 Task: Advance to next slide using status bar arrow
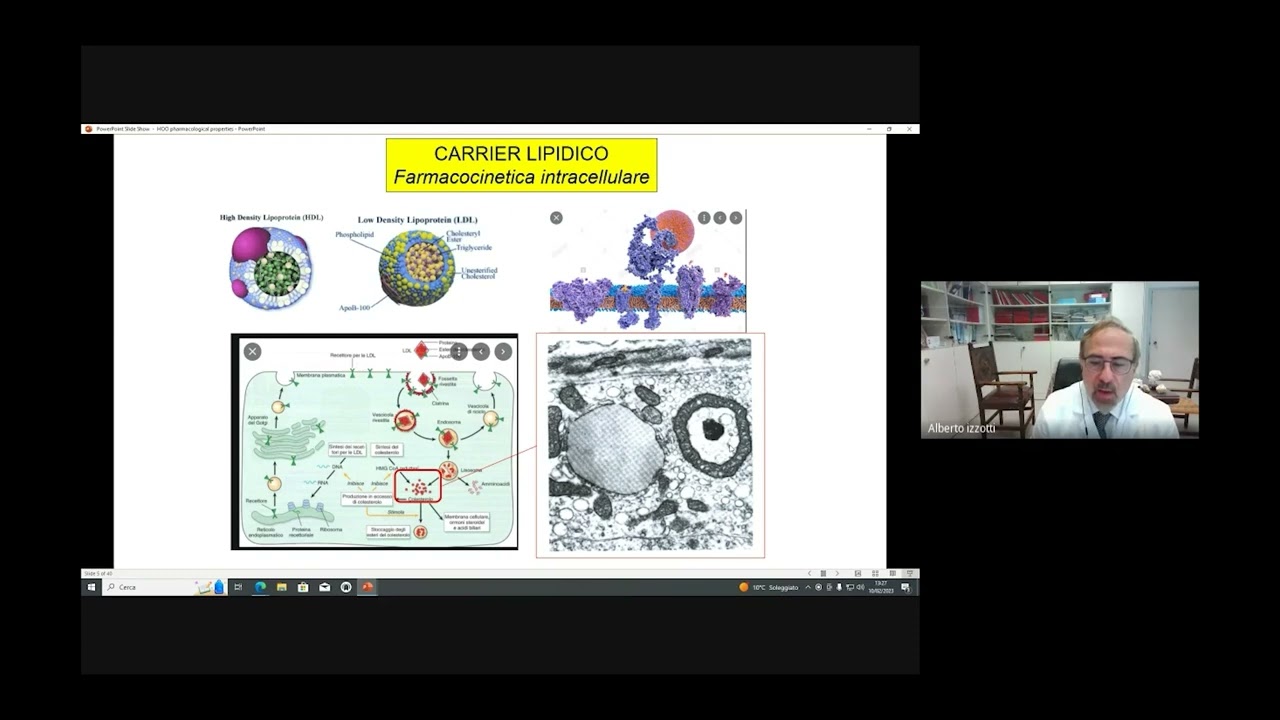point(837,573)
